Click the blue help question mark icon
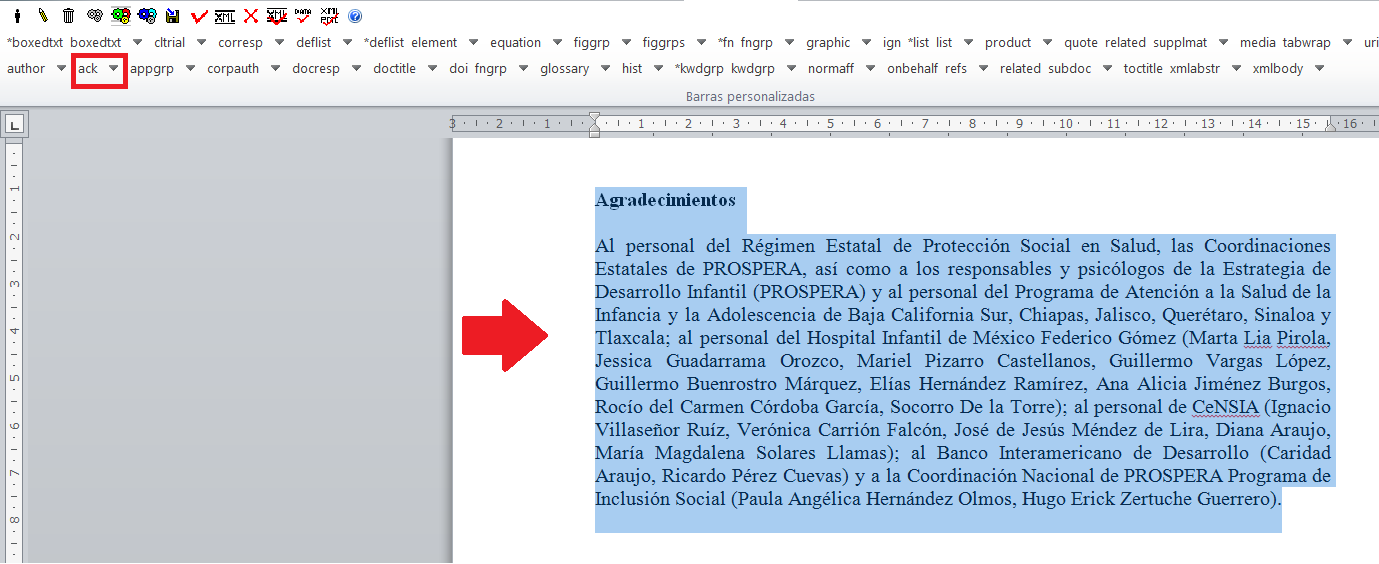The width and height of the screenshot is (1379, 564). coord(355,16)
